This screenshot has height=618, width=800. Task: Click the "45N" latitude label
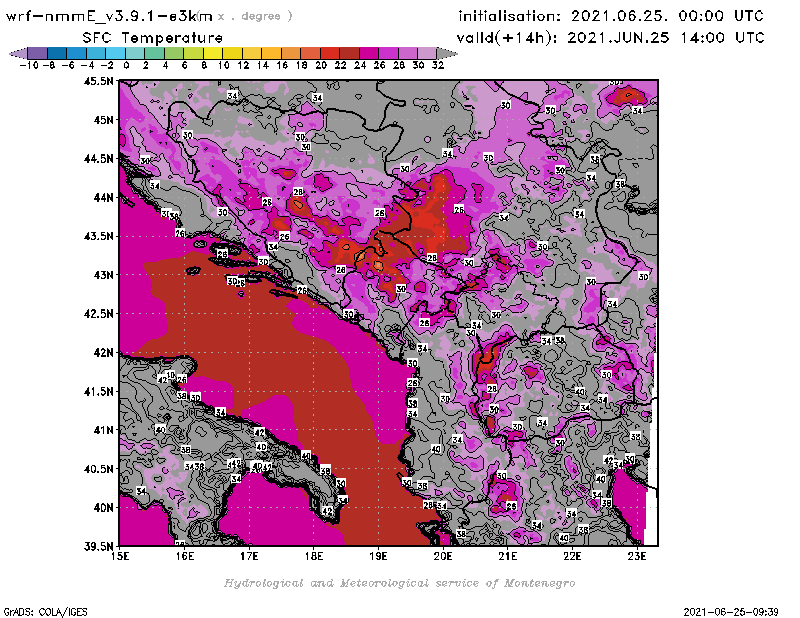tap(103, 120)
